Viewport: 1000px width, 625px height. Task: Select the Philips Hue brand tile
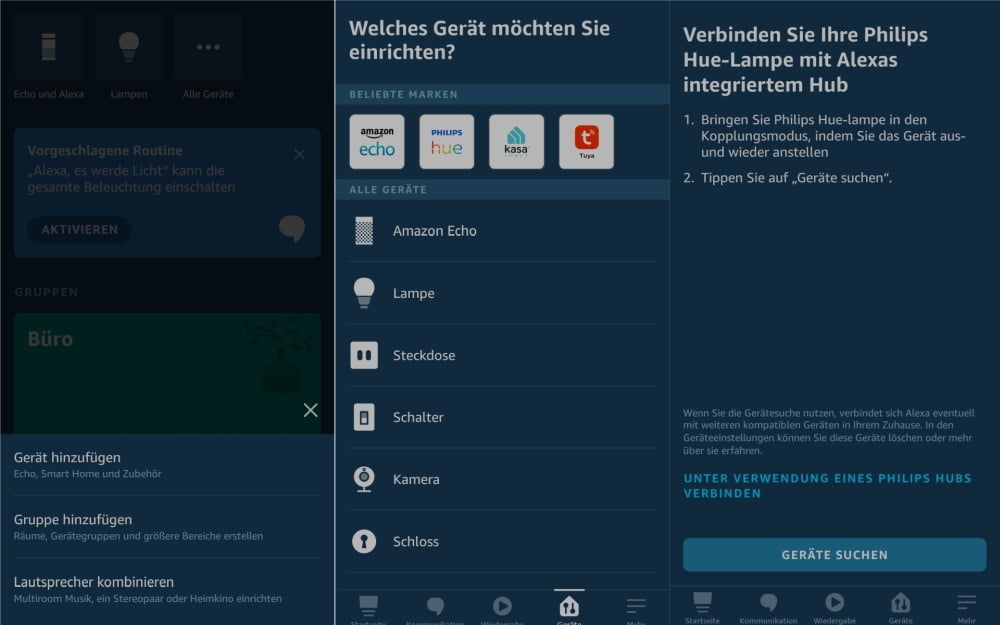pos(446,141)
